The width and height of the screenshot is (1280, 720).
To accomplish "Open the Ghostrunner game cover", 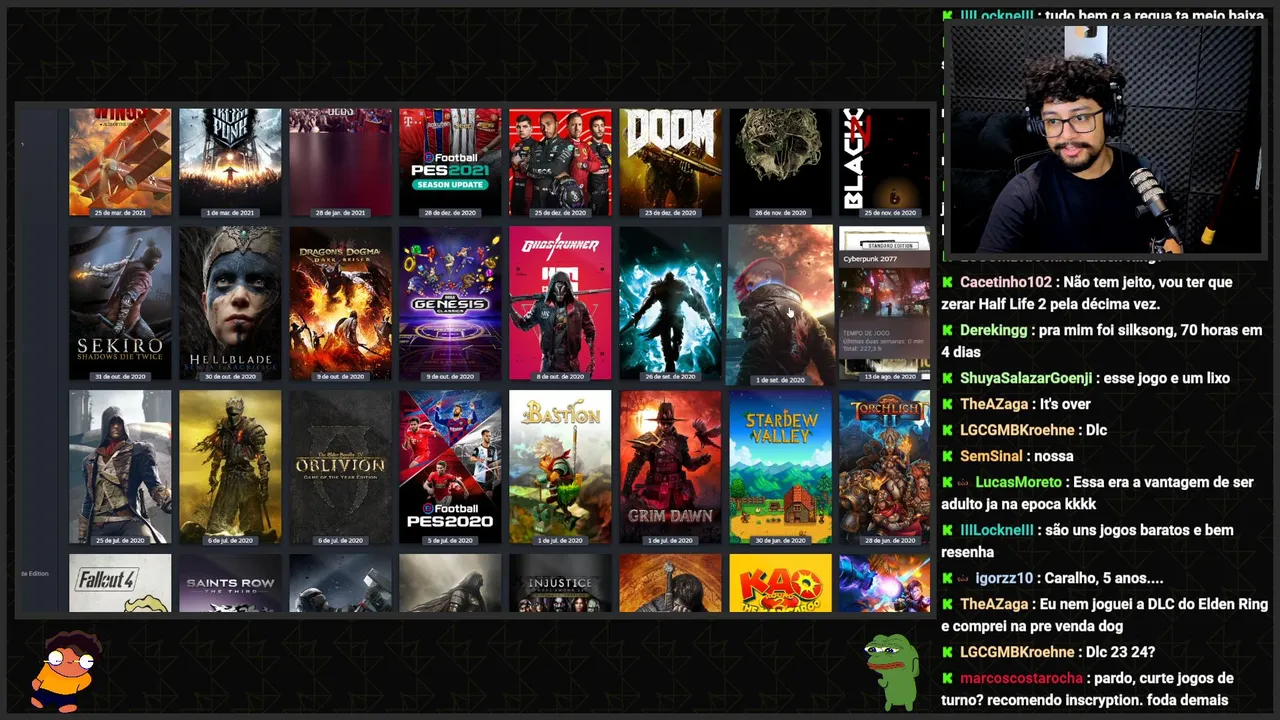I will point(560,303).
